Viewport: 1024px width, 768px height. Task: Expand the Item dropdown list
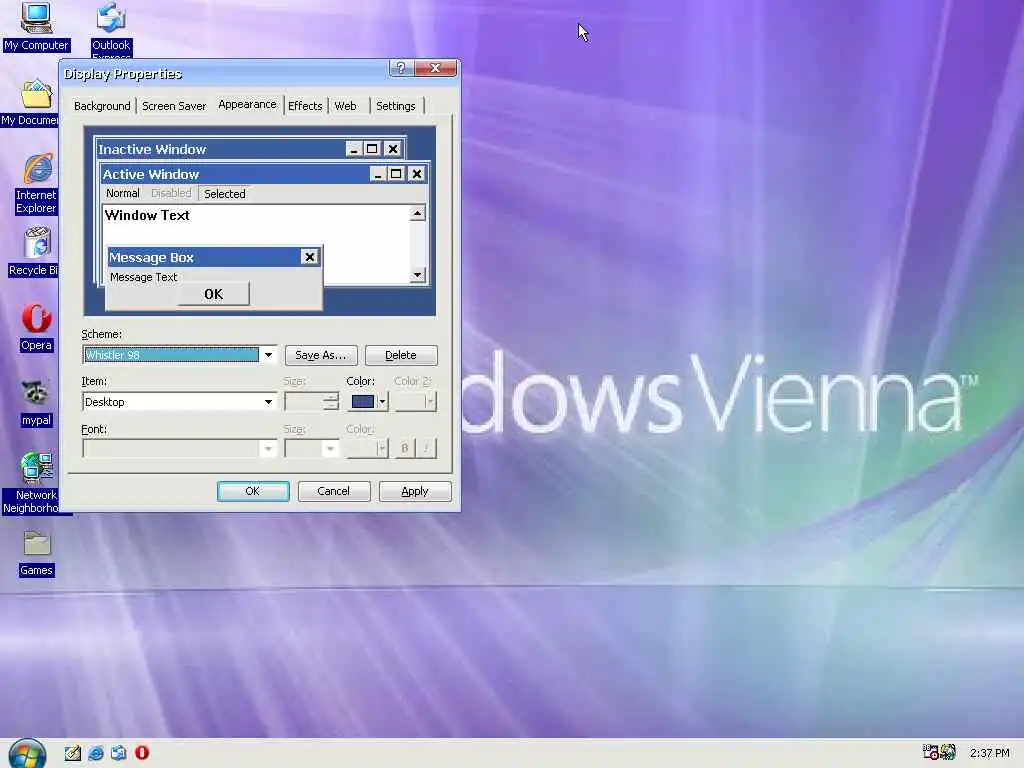pyautogui.click(x=268, y=402)
